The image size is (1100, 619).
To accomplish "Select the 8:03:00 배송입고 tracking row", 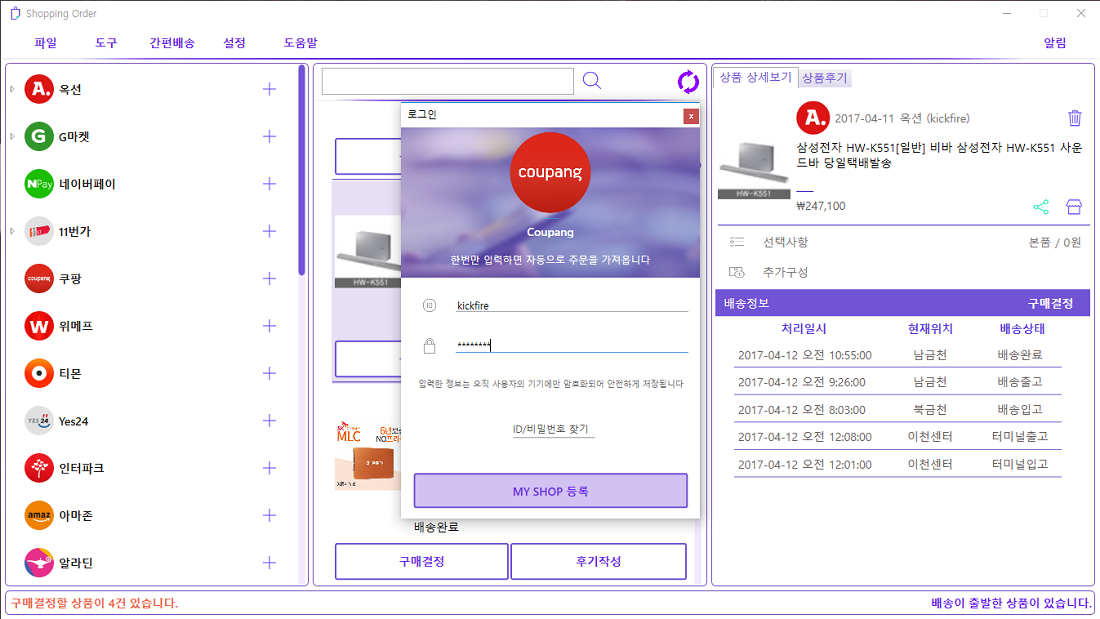I will coord(897,410).
